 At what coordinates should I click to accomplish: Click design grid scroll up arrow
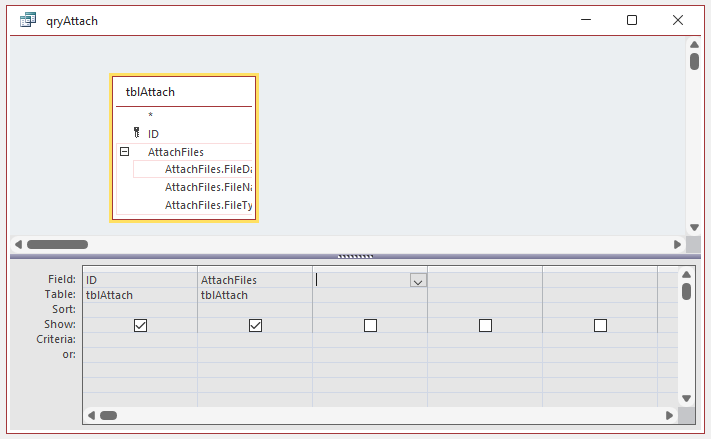click(686, 274)
